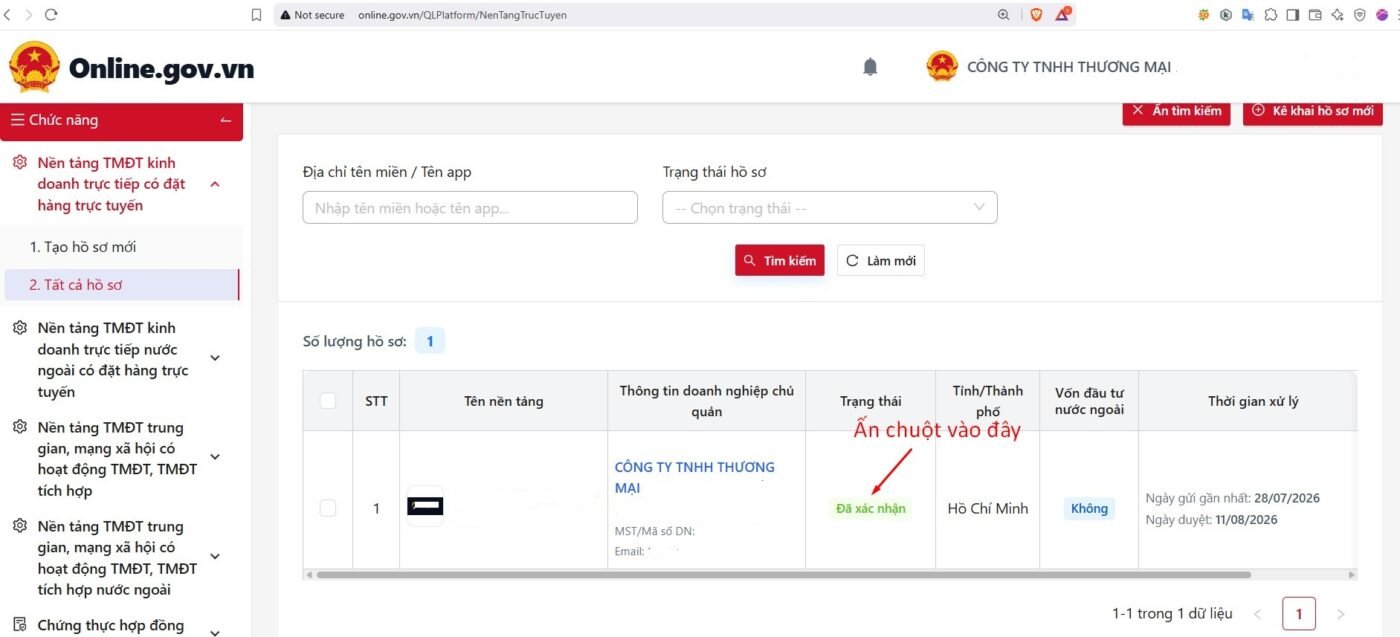This screenshot has width=1400, height=637.
Task: Open the 'CÔNG TY TNHH THƯƠNG MẠI' link in row 1
Action: (694, 477)
